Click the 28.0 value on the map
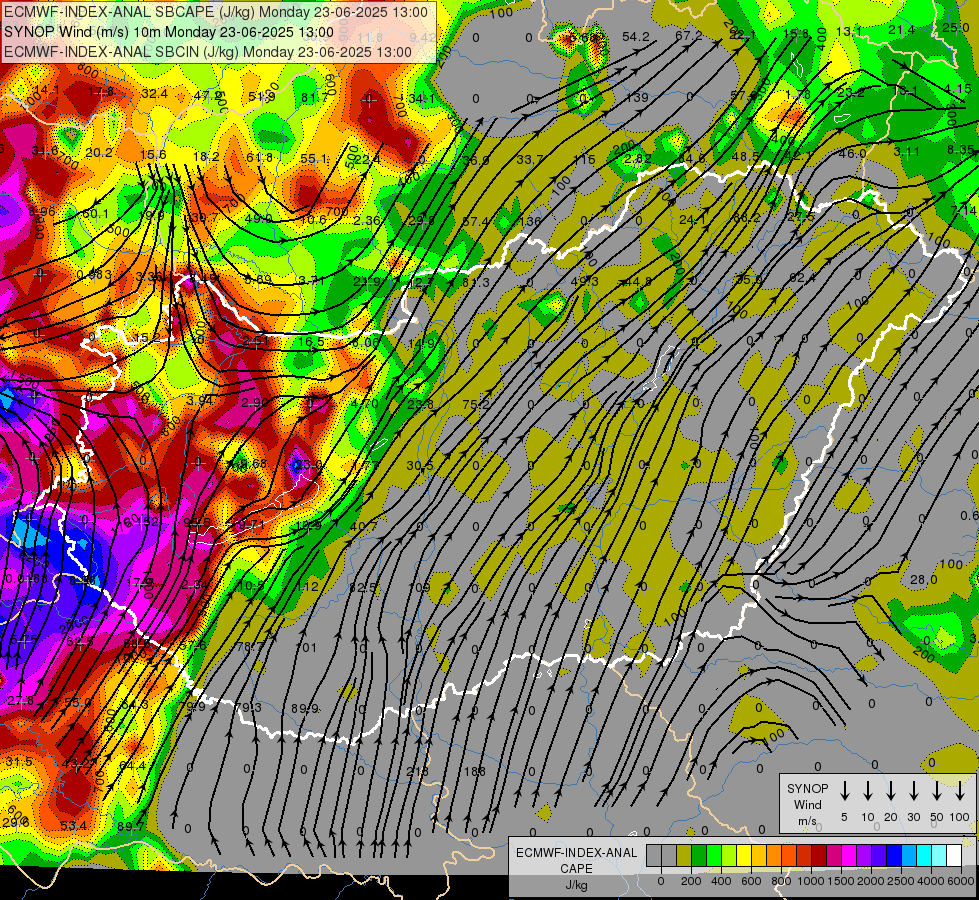The width and height of the screenshot is (979, 900). pyautogui.click(x=923, y=580)
